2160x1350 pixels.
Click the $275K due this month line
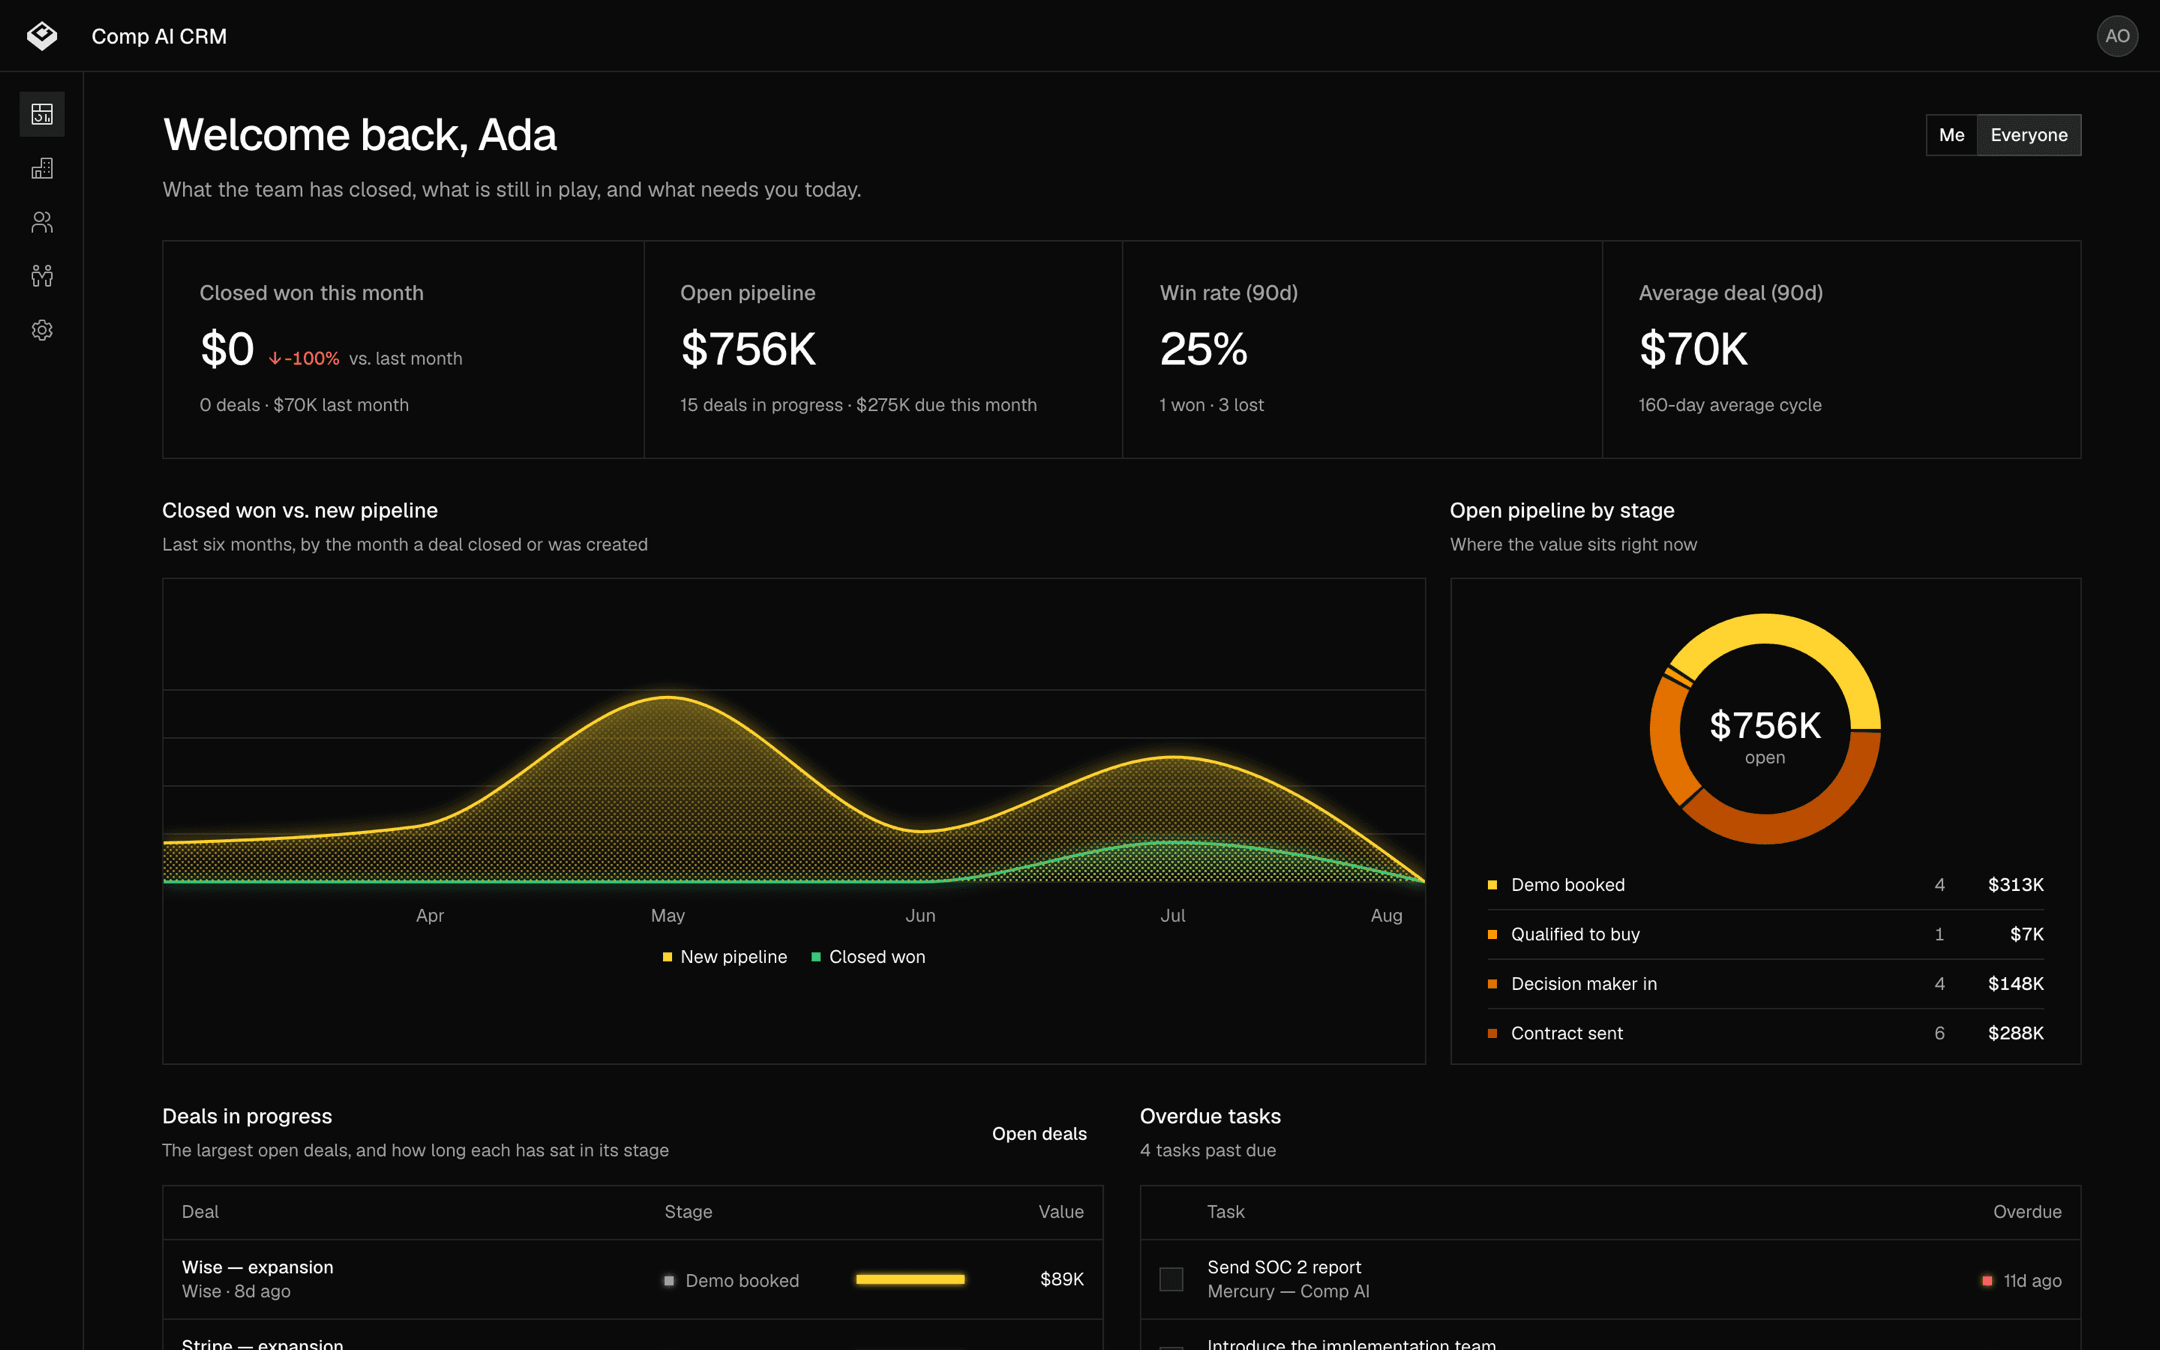[946, 405]
